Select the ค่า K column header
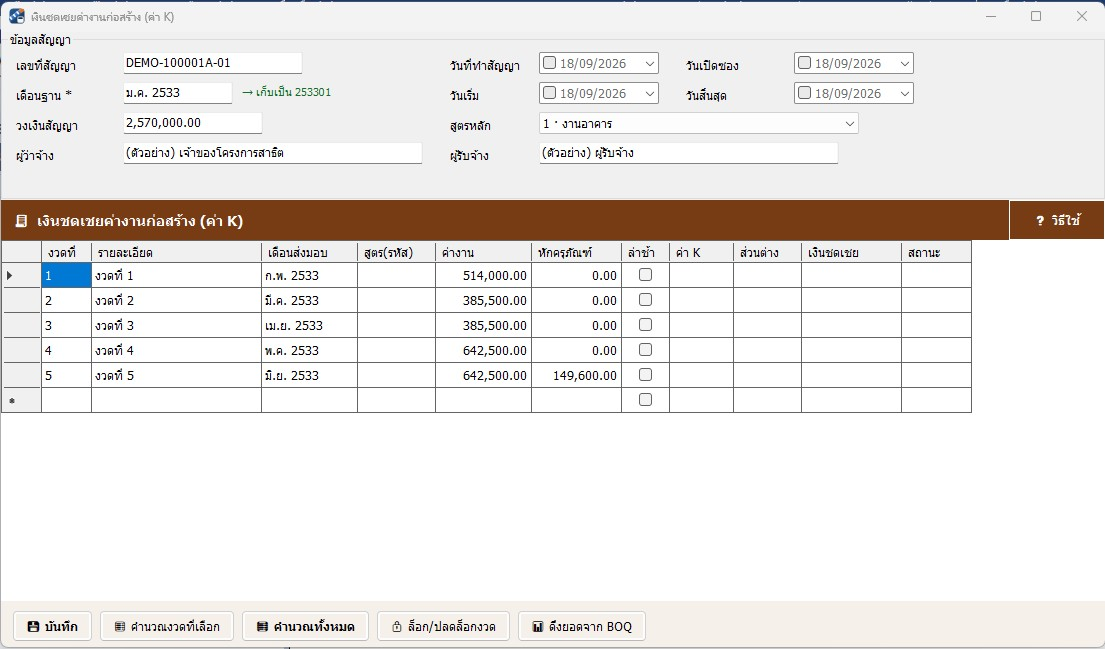Image resolution: width=1105 pixels, height=649 pixels. pos(701,252)
